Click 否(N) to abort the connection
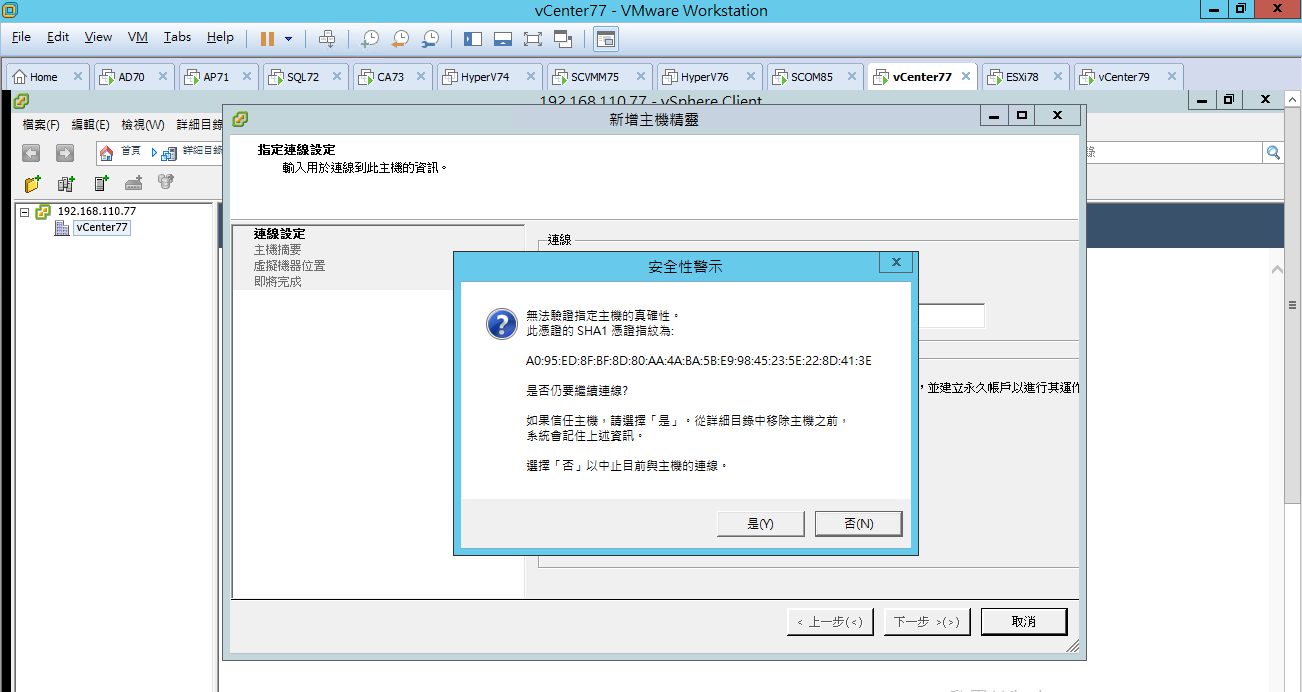The image size is (1302, 692). coord(858,524)
